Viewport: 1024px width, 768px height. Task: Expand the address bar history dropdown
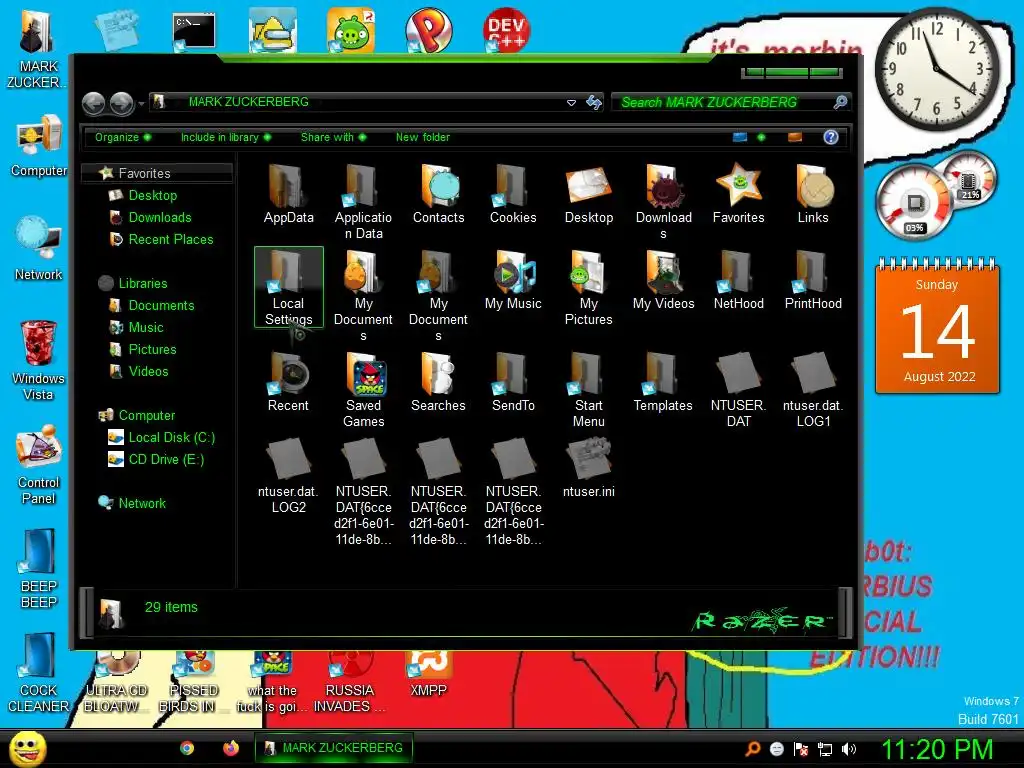(x=571, y=103)
